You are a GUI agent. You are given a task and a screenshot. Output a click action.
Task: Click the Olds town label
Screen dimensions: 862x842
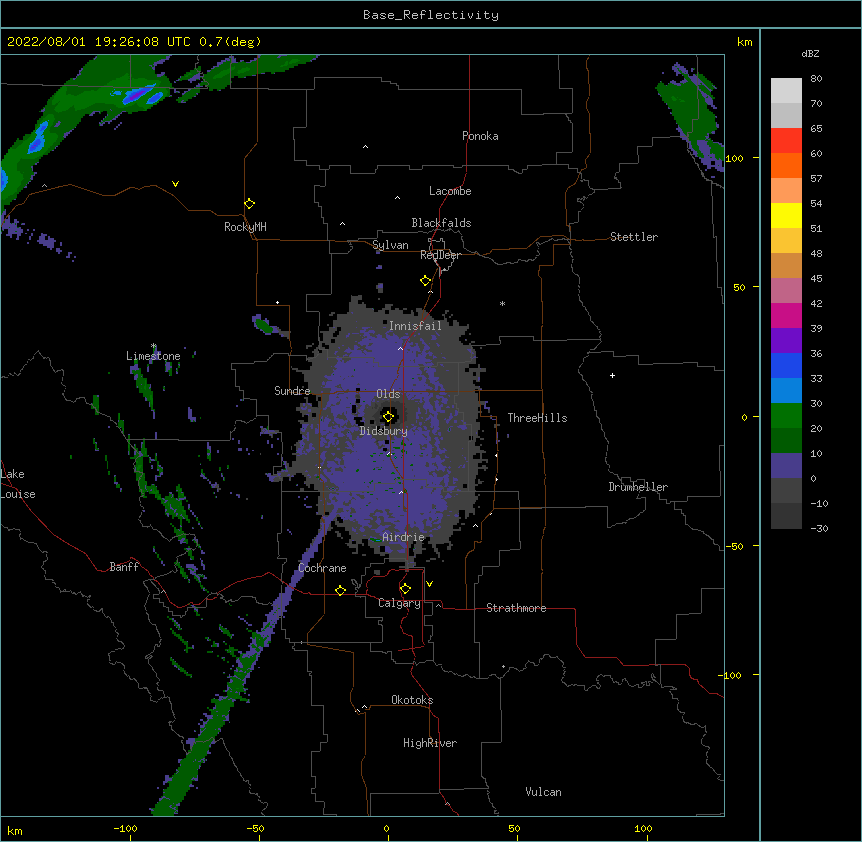[x=388, y=394]
